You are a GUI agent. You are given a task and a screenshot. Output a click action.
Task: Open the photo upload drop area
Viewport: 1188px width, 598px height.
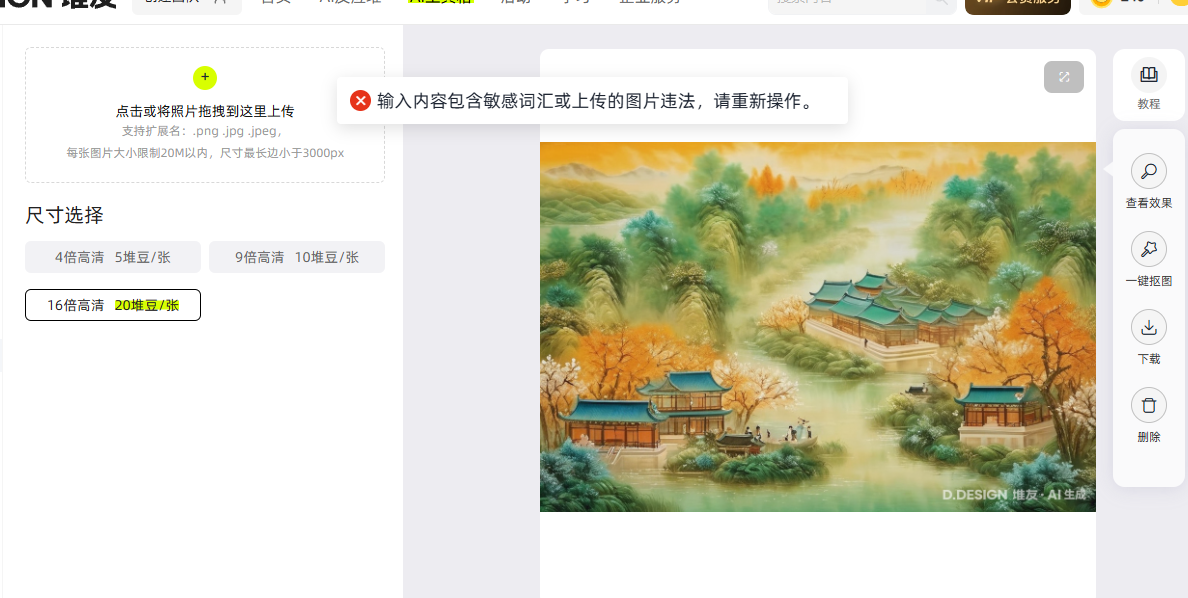point(205,115)
